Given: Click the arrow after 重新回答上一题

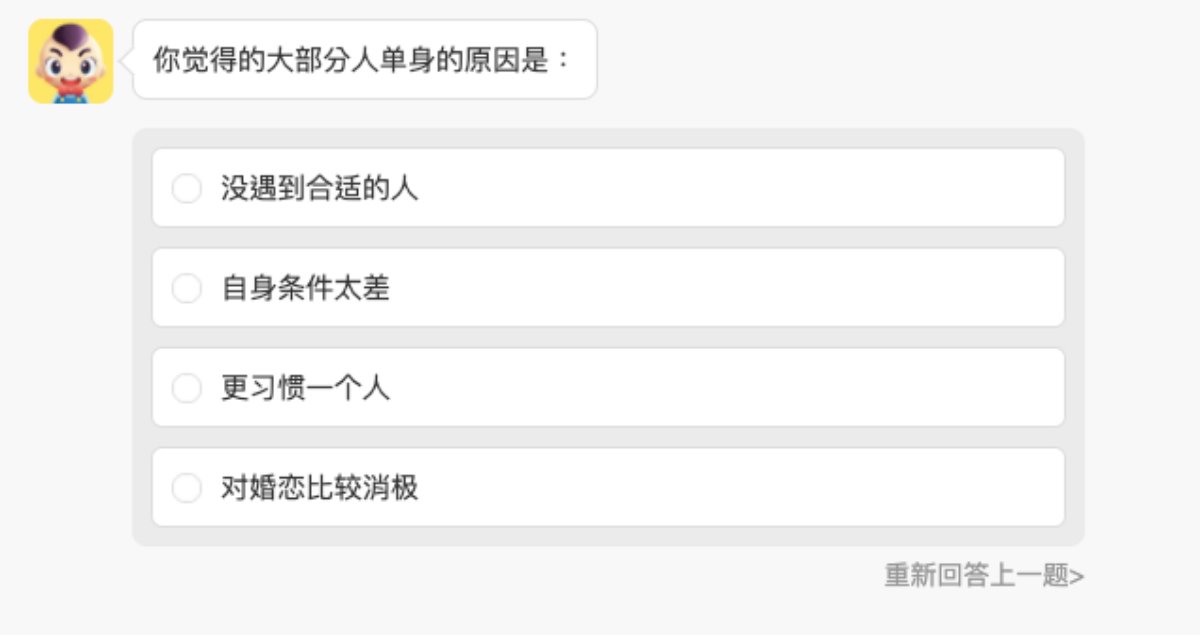Looking at the screenshot, I should (x=1077, y=577).
